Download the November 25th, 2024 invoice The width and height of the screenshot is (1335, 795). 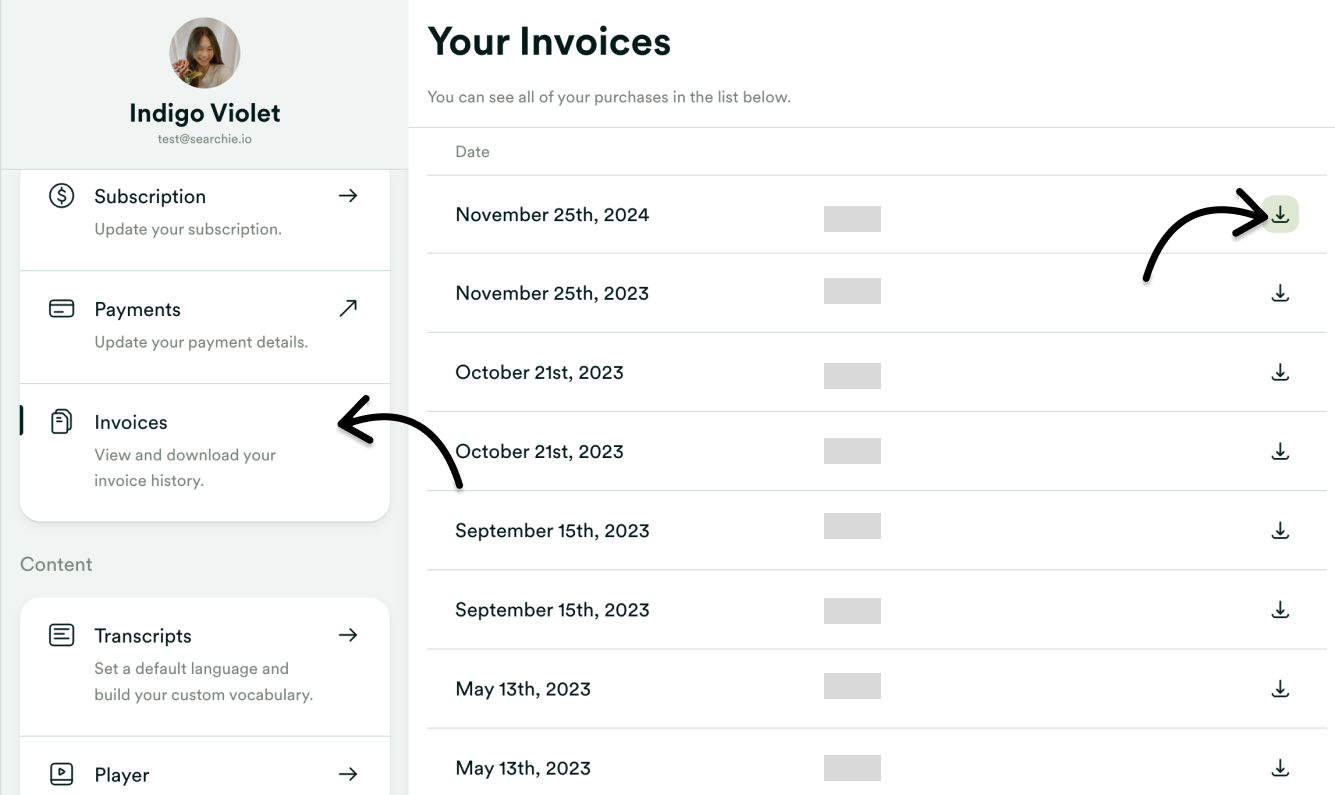pyautogui.click(x=1280, y=214)
